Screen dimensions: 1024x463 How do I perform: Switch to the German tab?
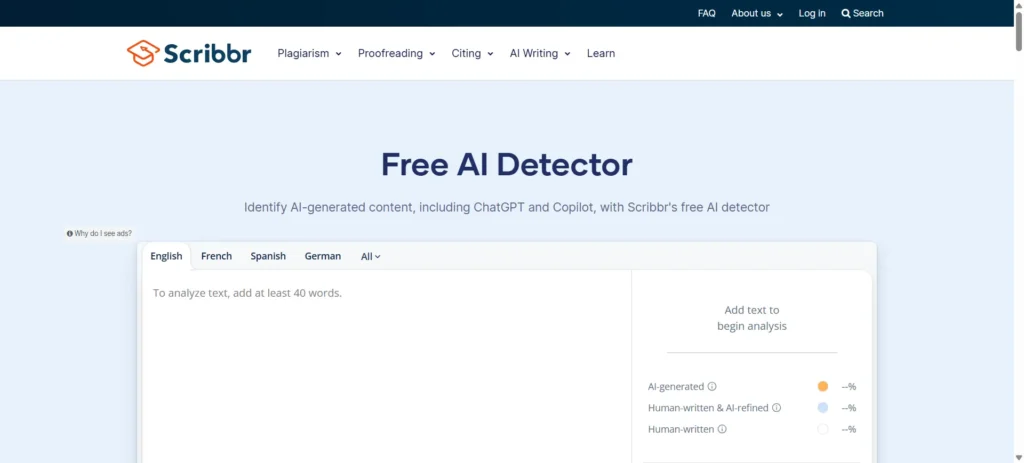pyautogui.click(x=323, y=256)
